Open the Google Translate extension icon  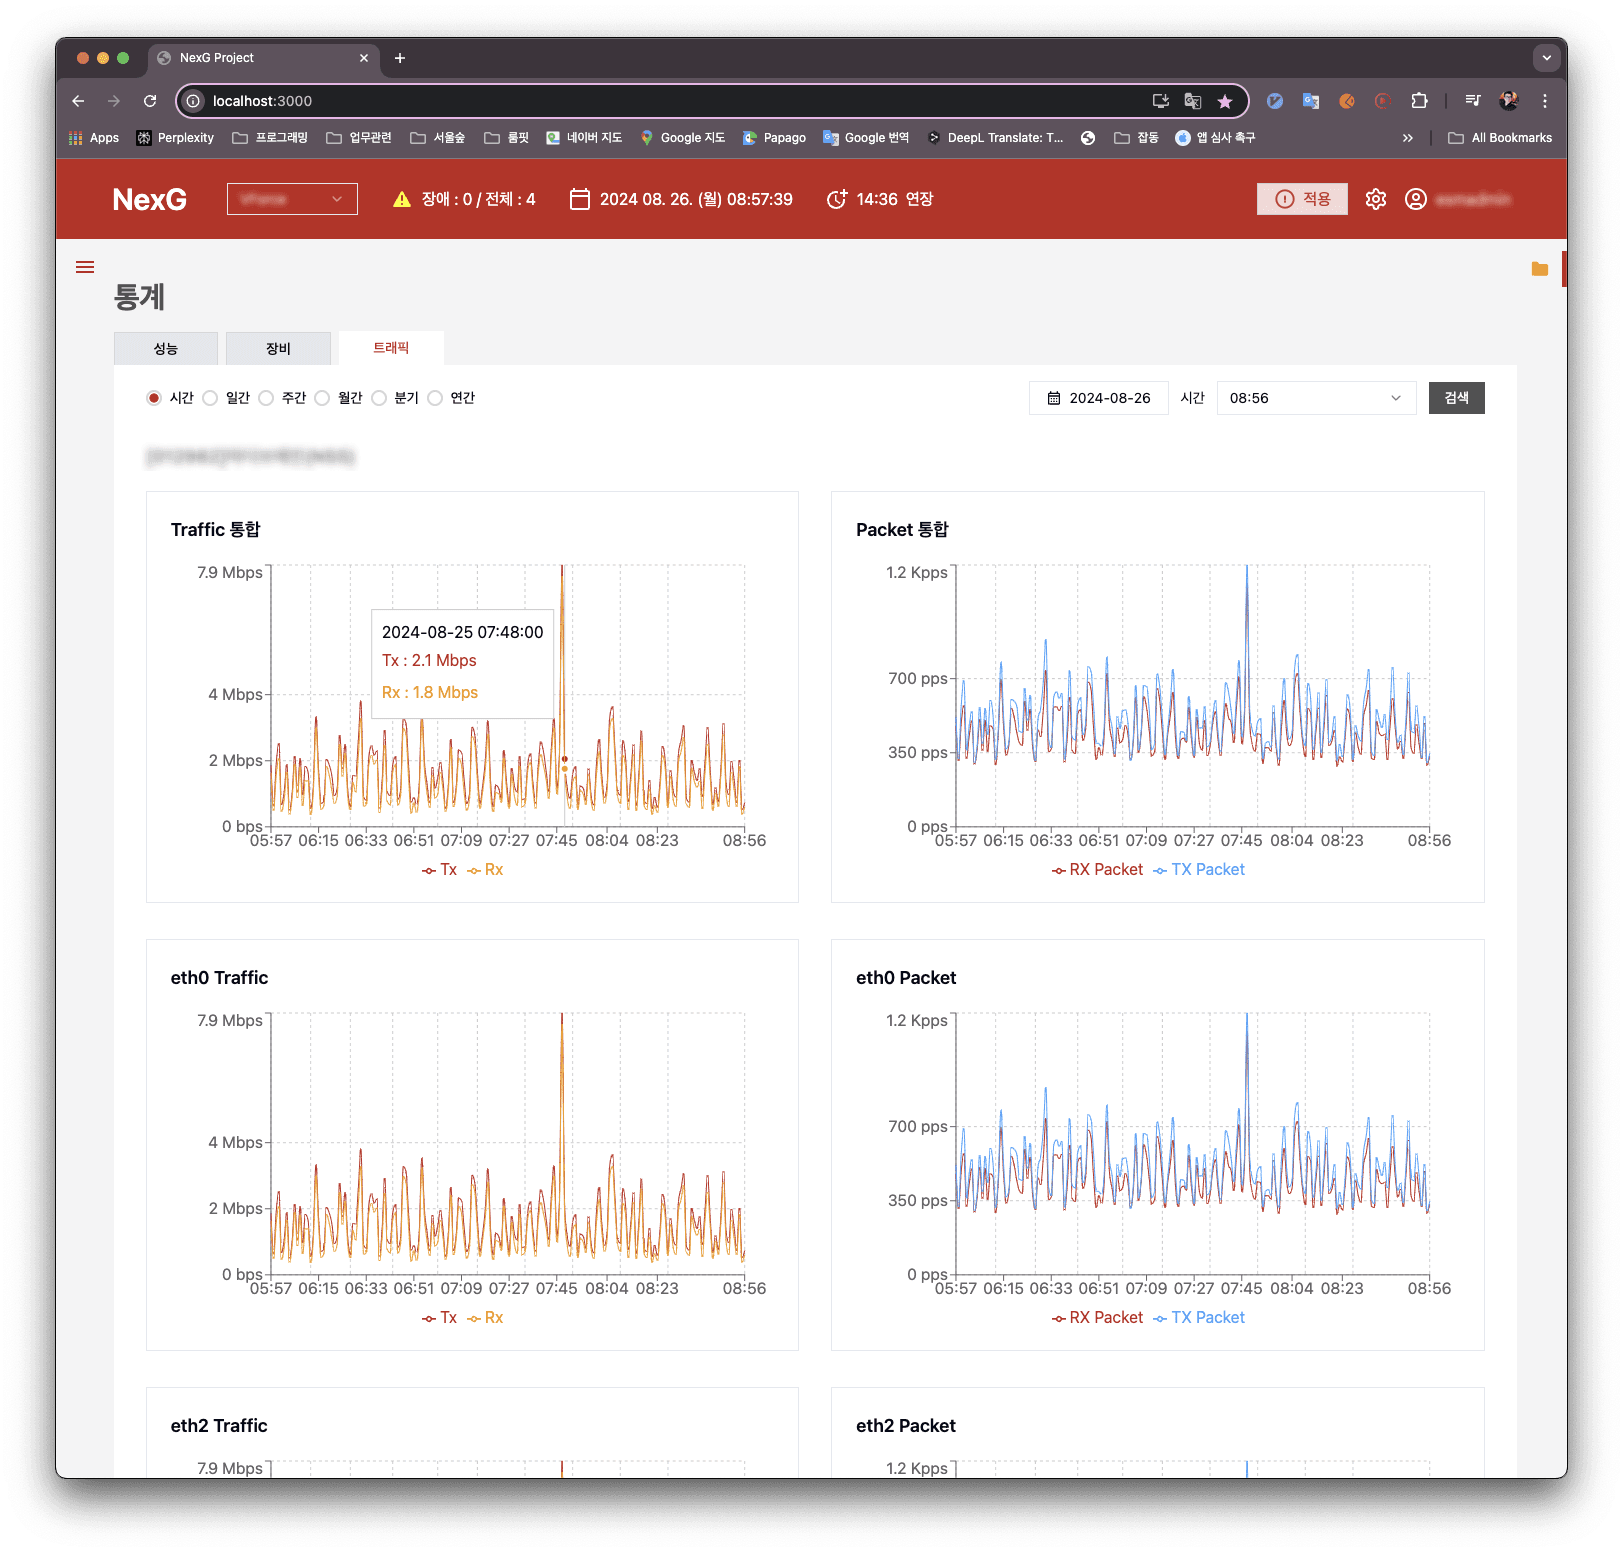(1311, 101)
